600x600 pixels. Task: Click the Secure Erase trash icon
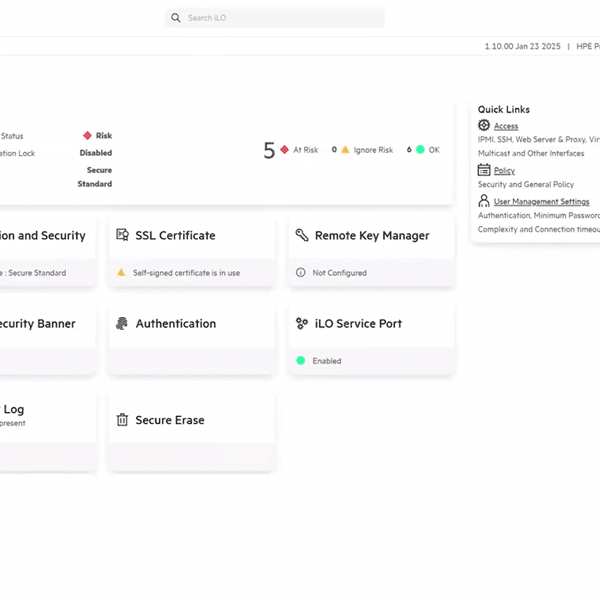click(x=122, y=420)
